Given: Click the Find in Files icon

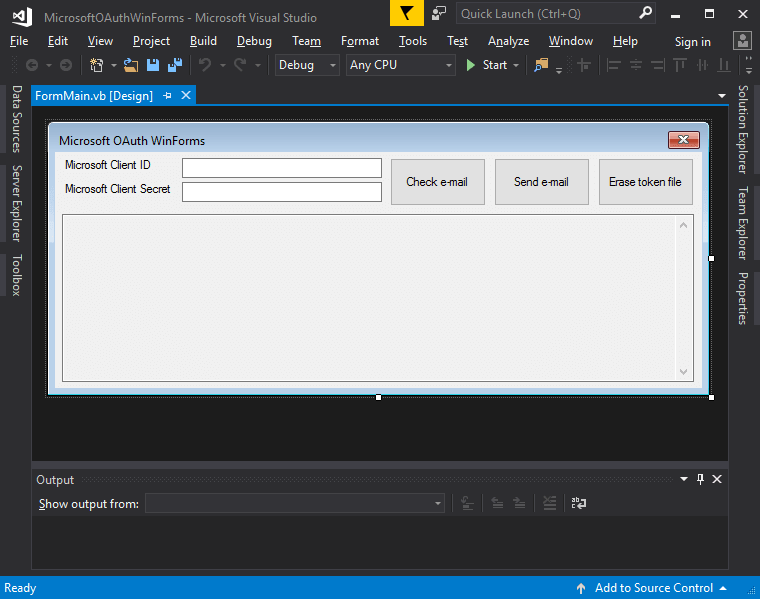Looking at the screenshot, I should pos(541,65).
